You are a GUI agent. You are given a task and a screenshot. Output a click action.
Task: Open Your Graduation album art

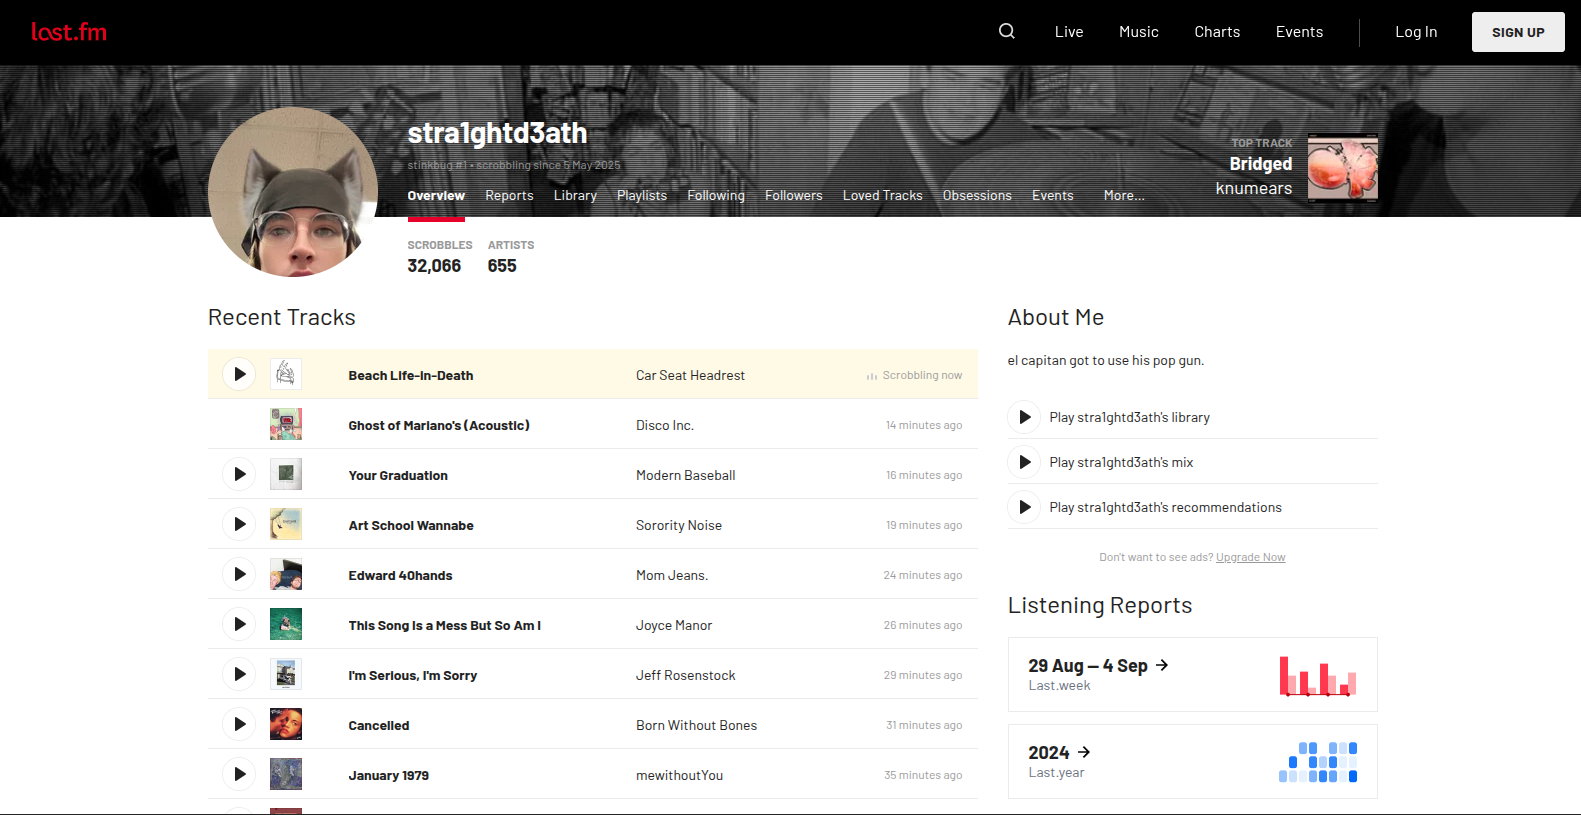(286, 474)
